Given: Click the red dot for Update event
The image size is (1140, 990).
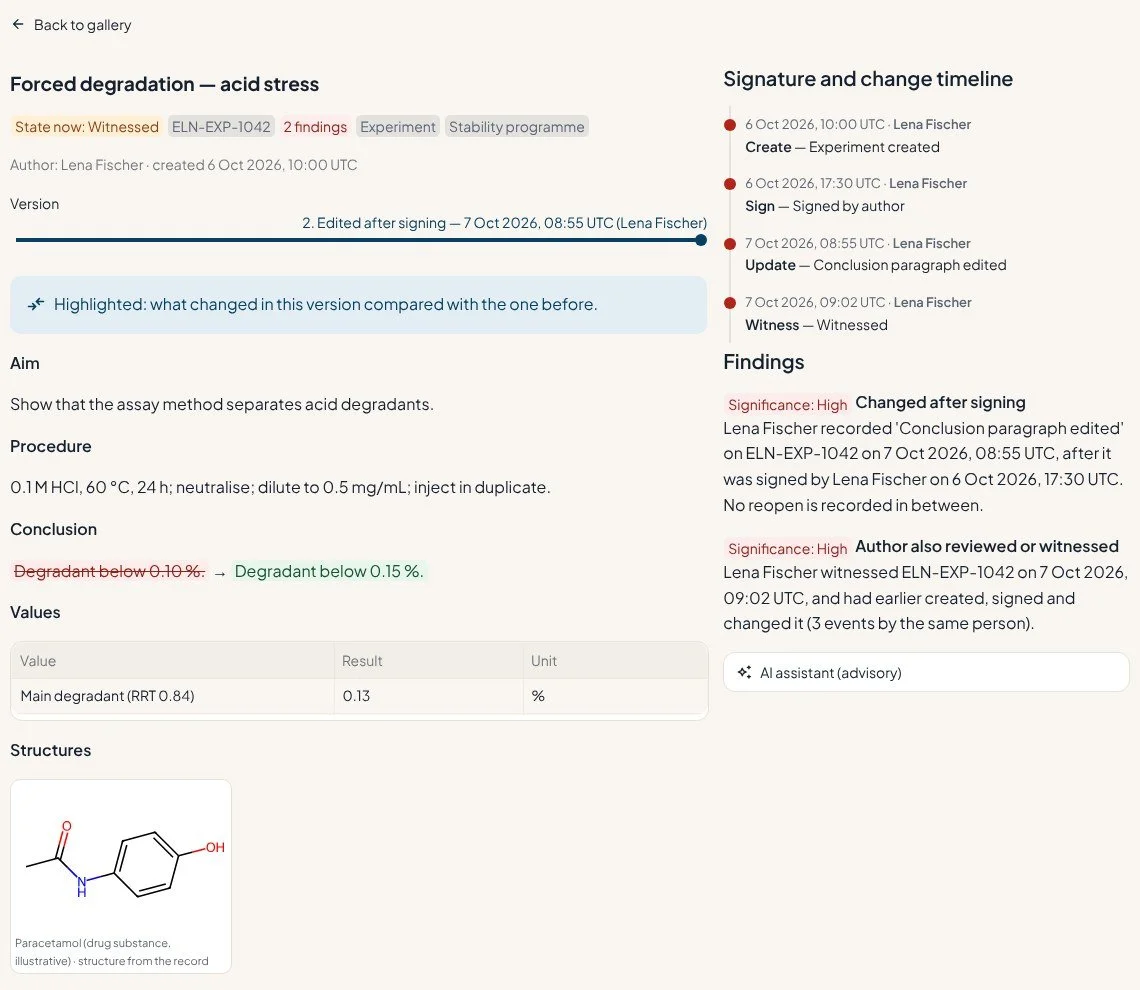Looking at the screenshot, I should (x=730, y=244).
